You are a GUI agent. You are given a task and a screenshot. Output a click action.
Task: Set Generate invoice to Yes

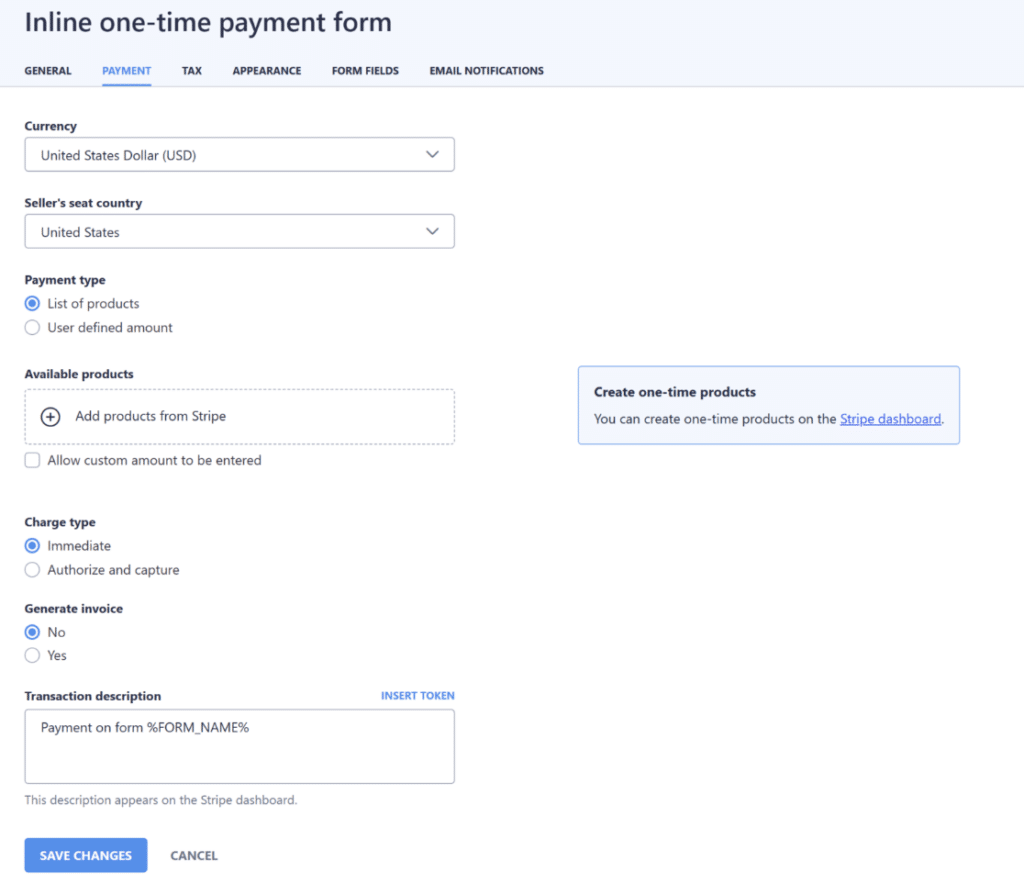point(31,655)
